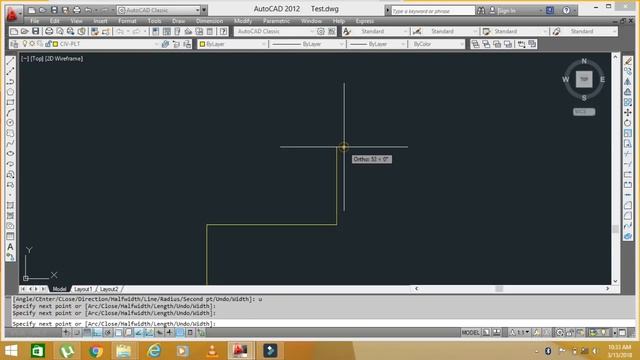640x360 pixels.
Task: Open AutoCAD Classic workspace dropdown in title bar
Action: [x=159, y=10]
